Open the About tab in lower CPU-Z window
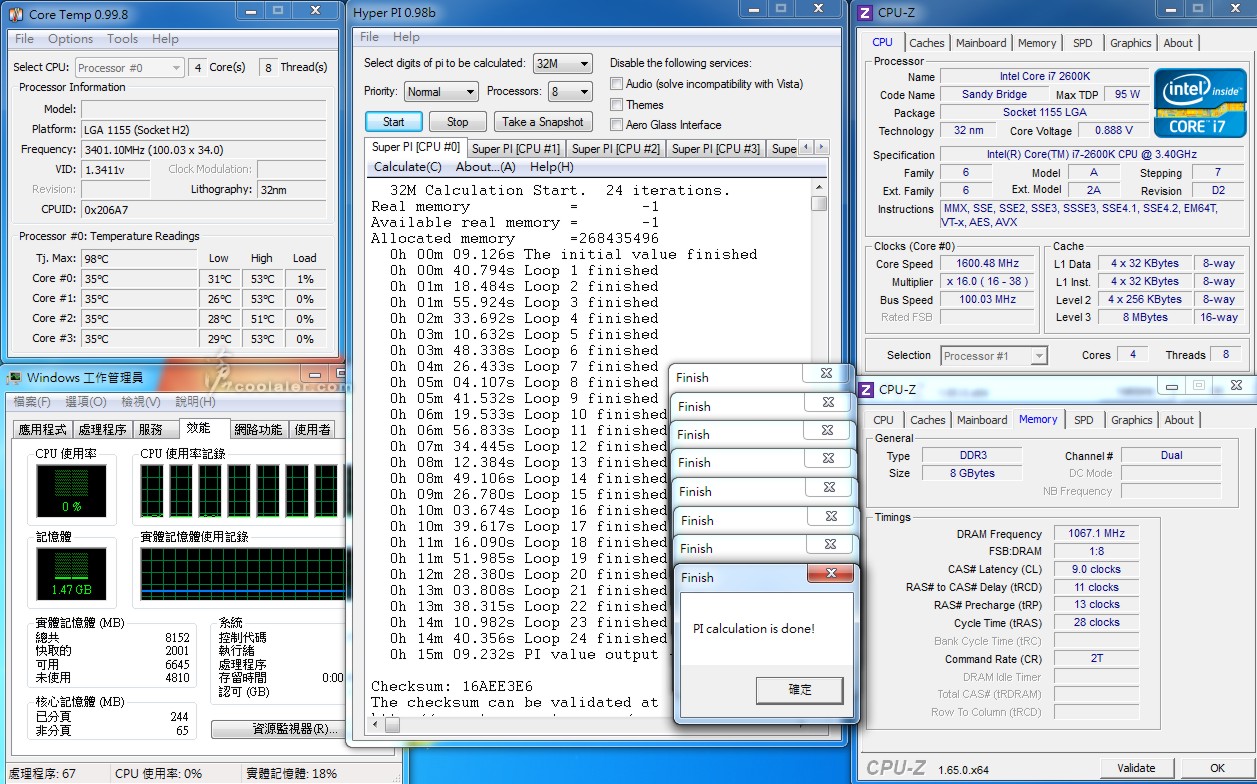The width and height of the screenshot is (1257, 784). click(1179, 420)
